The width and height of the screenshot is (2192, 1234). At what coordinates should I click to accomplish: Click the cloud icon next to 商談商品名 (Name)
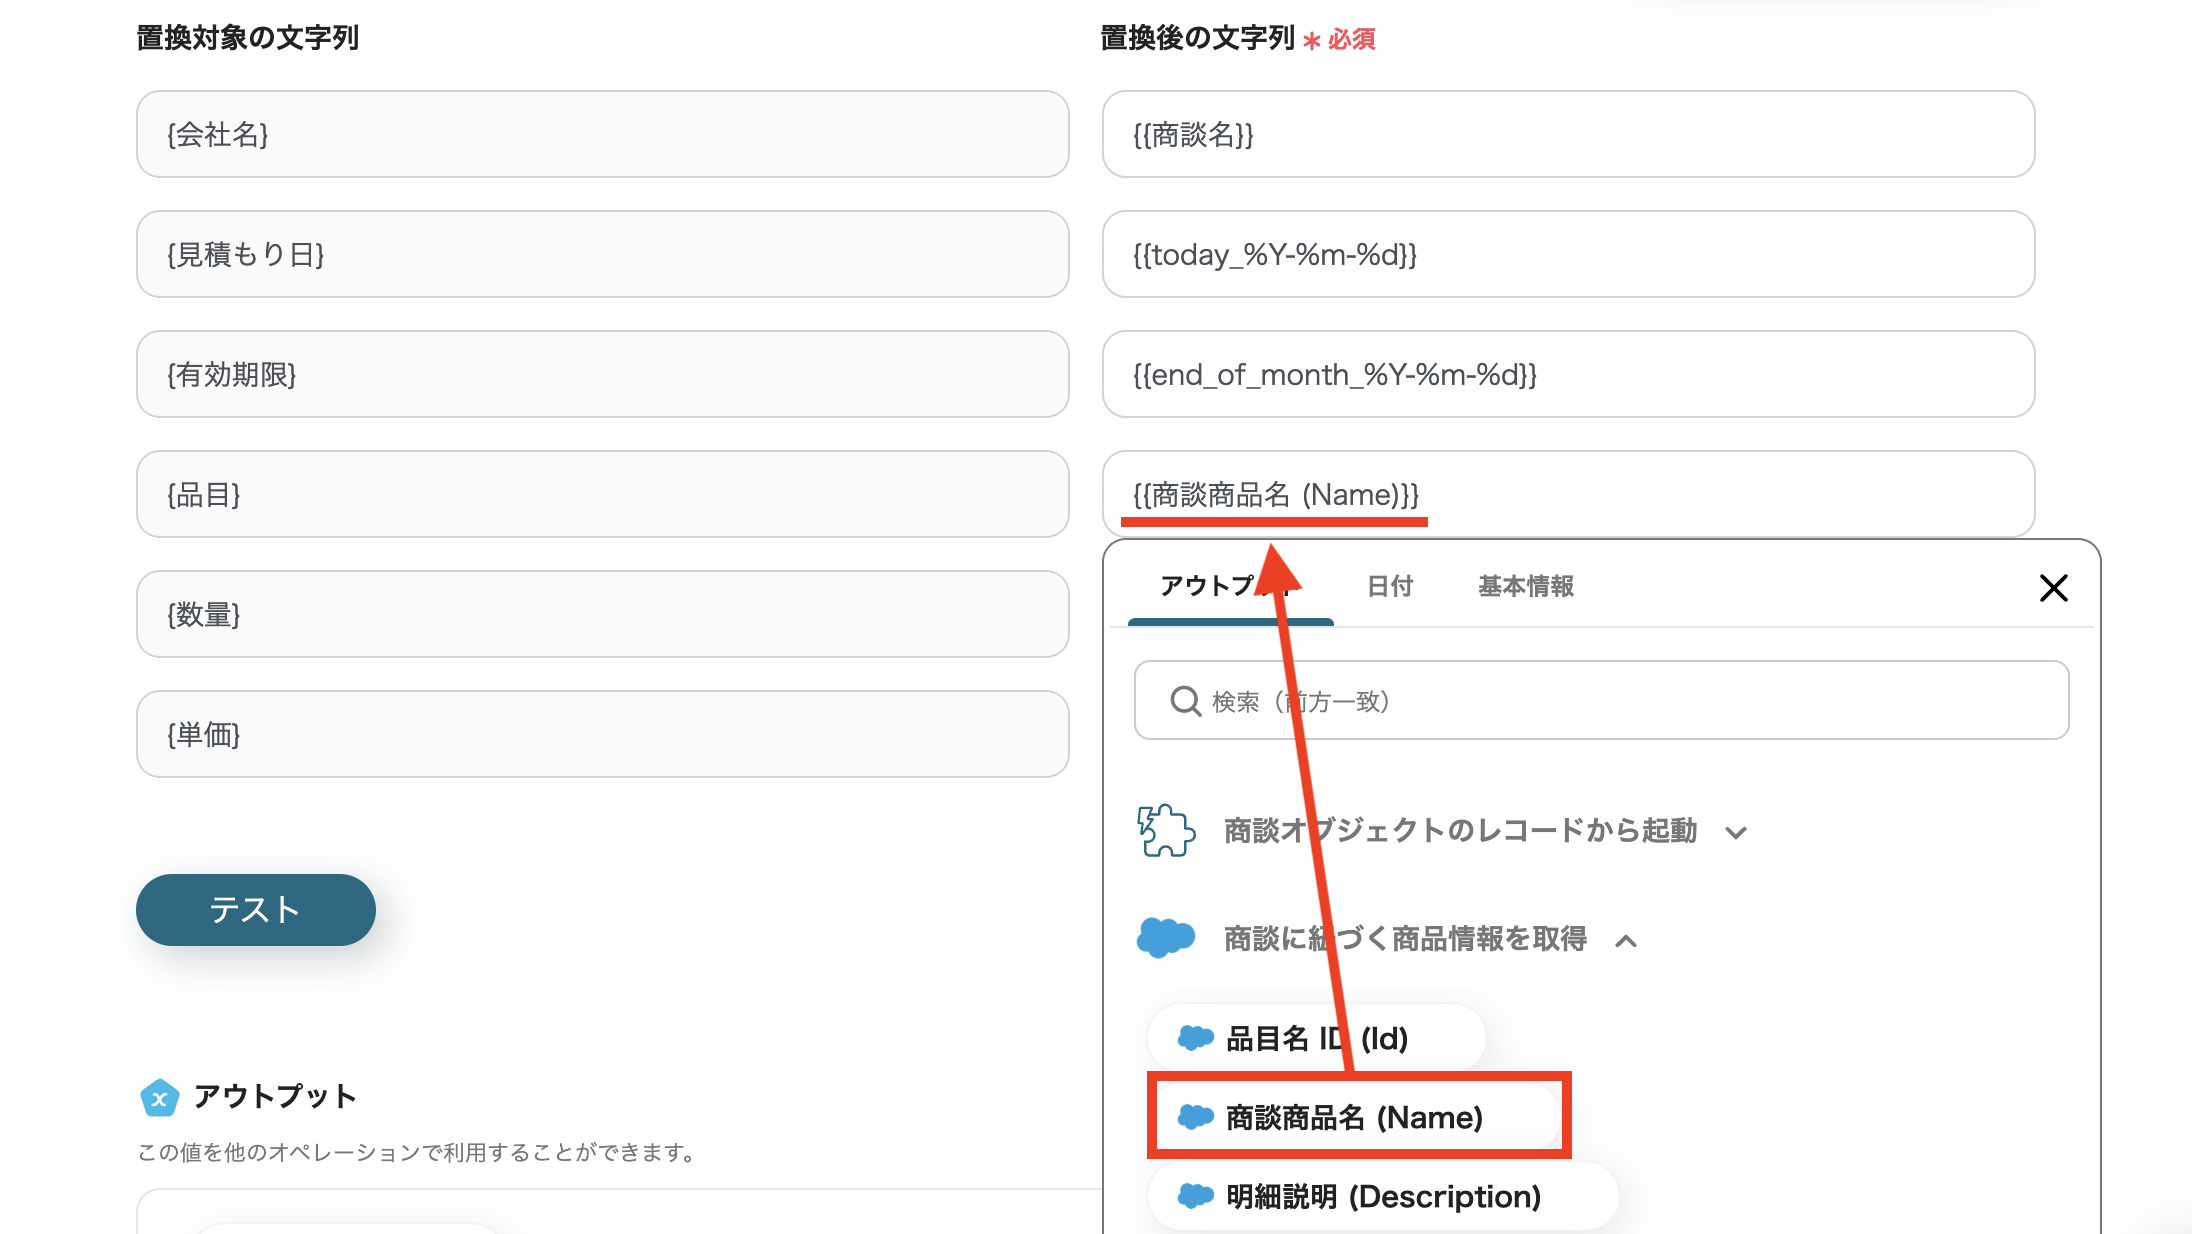(1197, 1118)
